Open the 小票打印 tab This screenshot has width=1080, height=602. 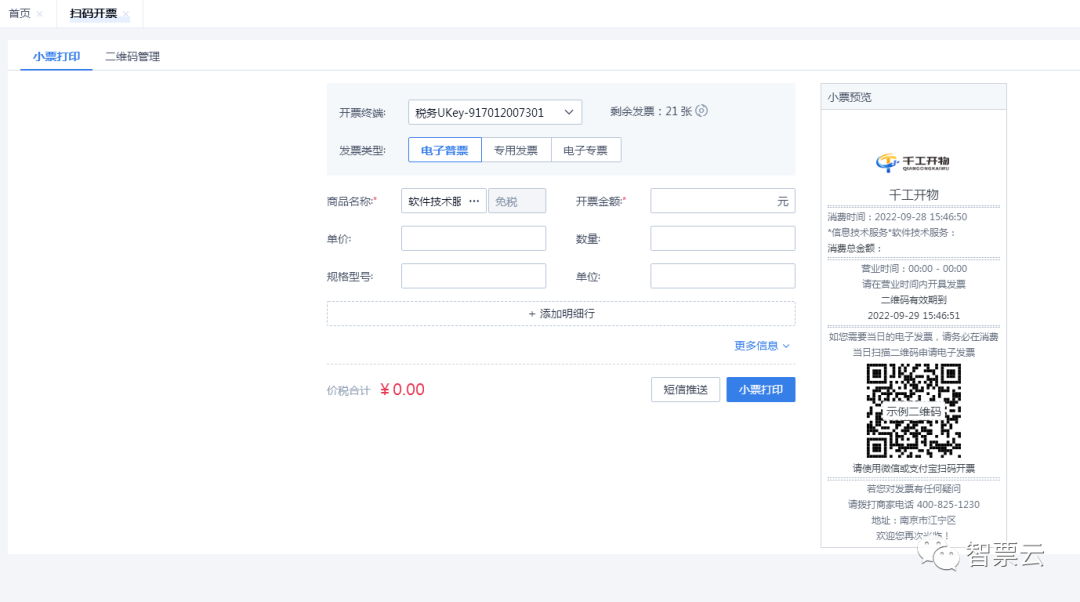click(56, 57)
